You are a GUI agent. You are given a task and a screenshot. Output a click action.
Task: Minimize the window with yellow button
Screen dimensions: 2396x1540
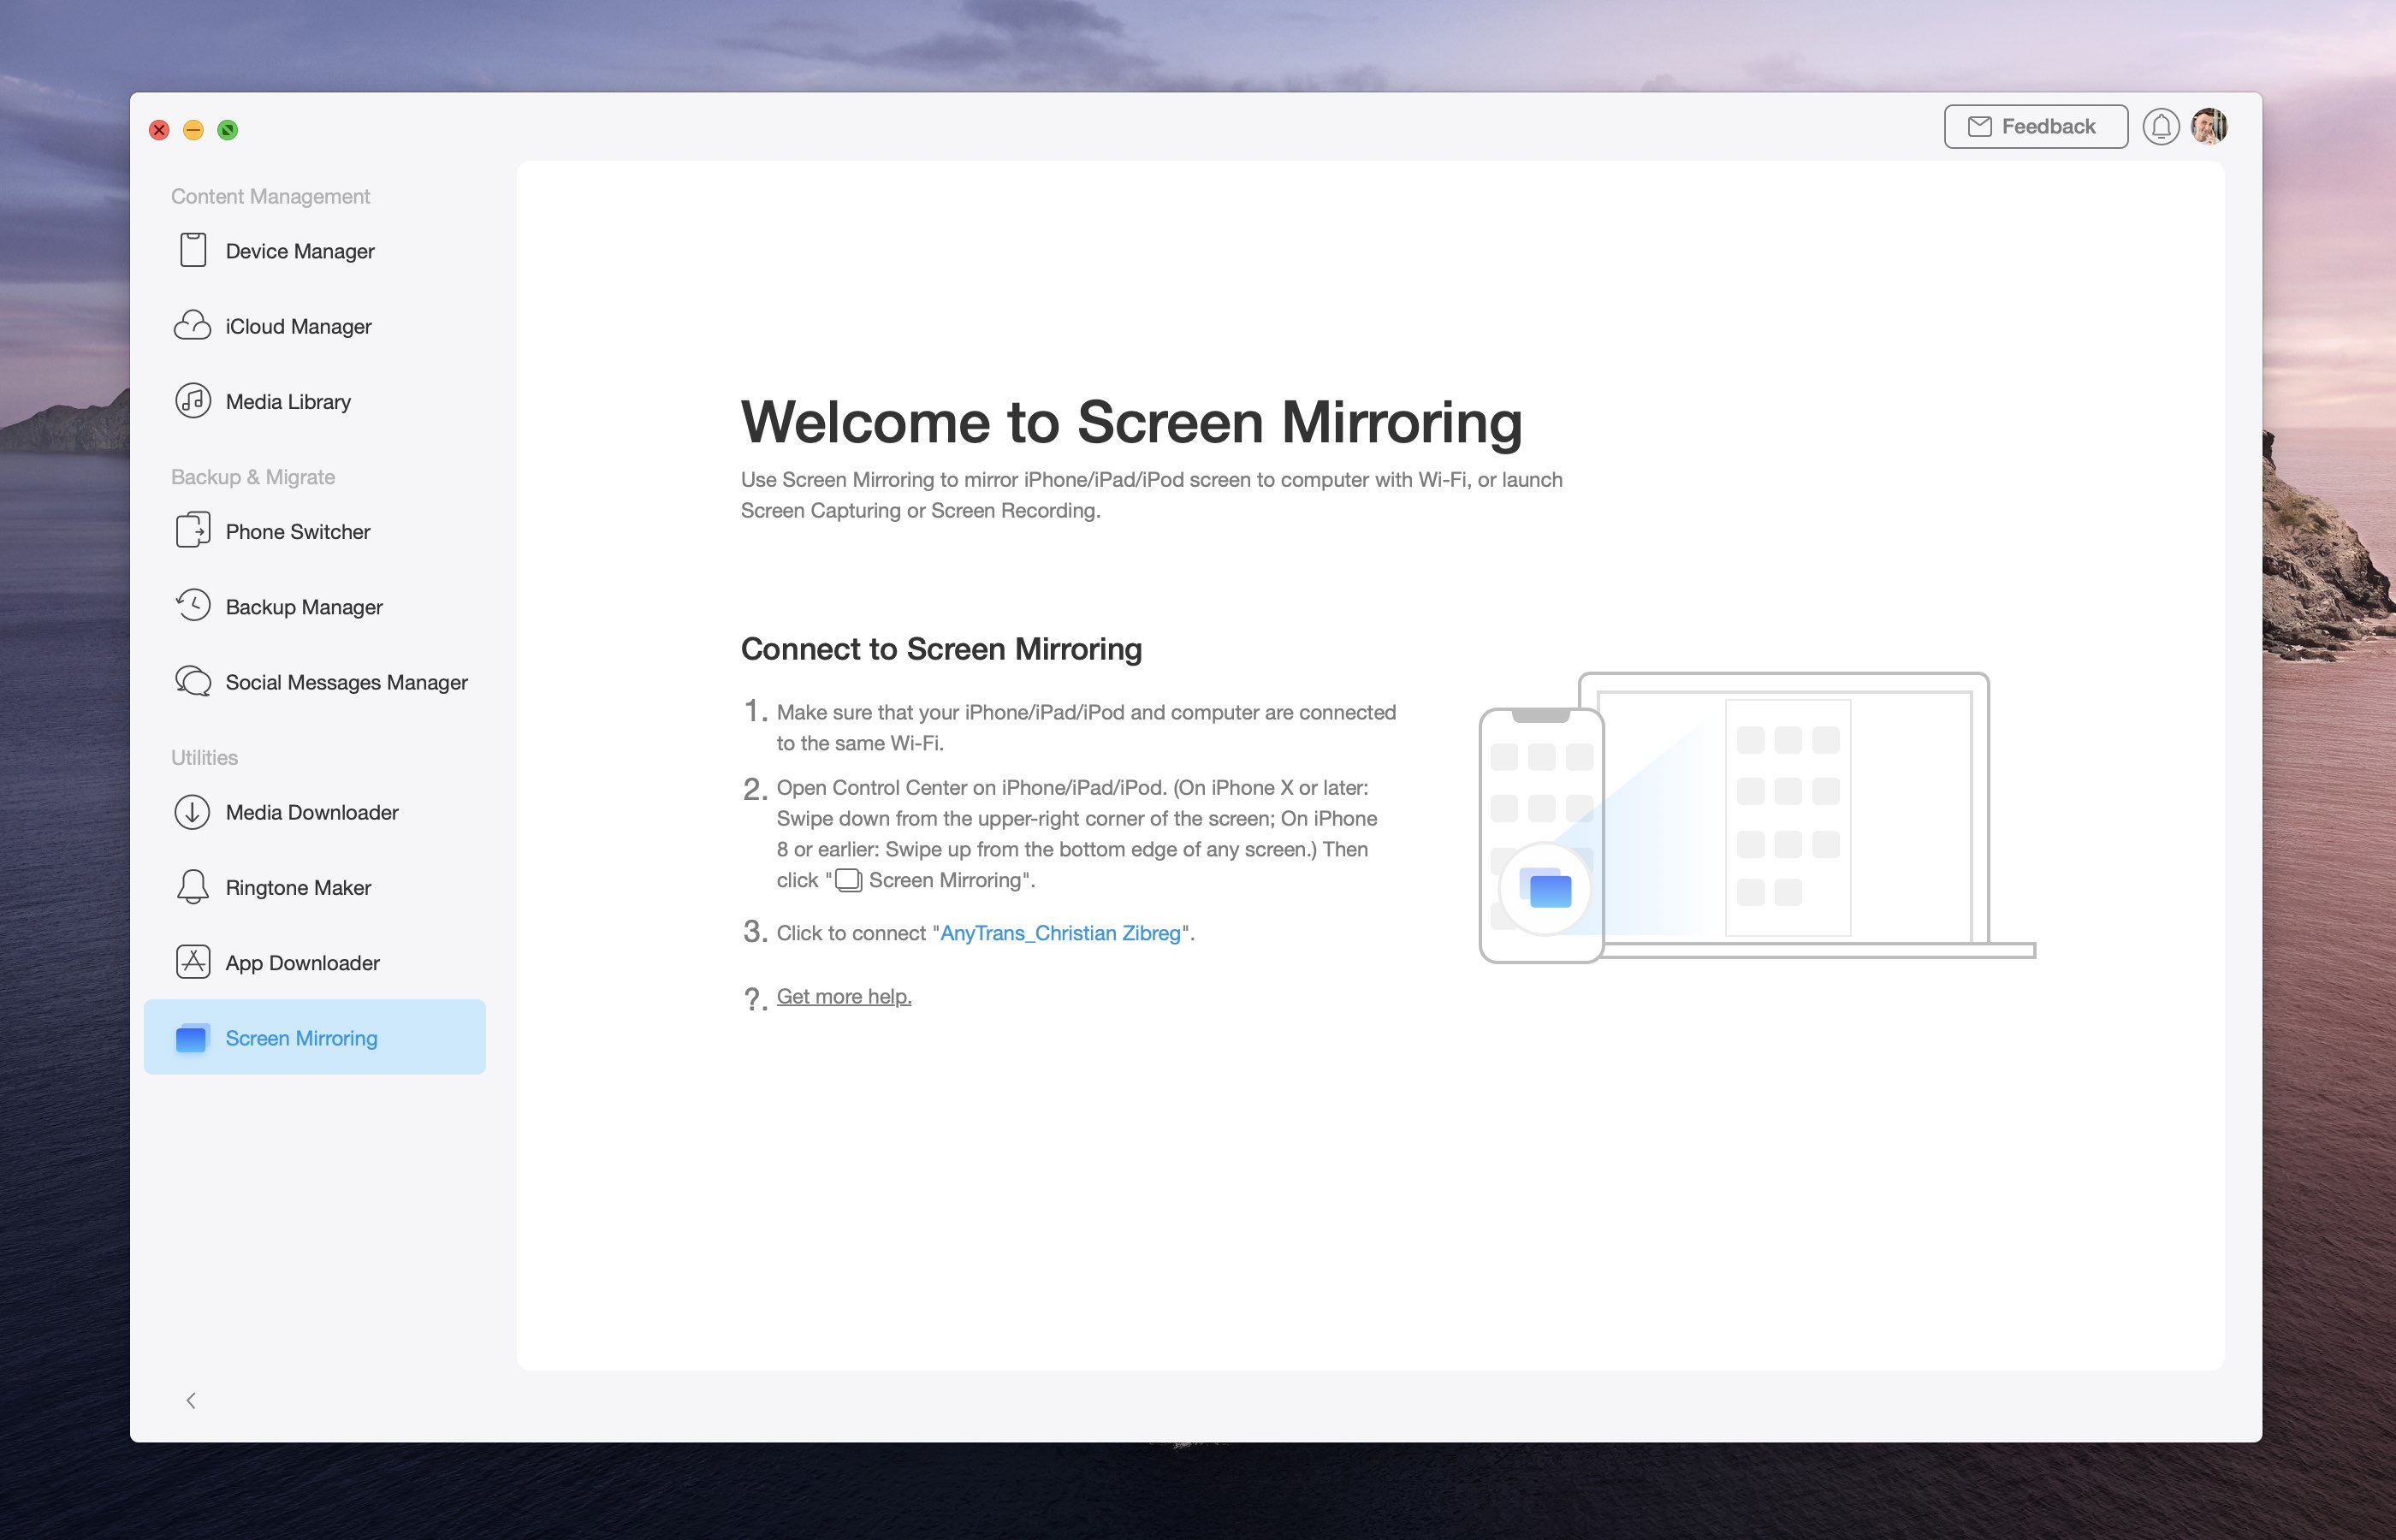pyautogui.click(x=193, y=130)
